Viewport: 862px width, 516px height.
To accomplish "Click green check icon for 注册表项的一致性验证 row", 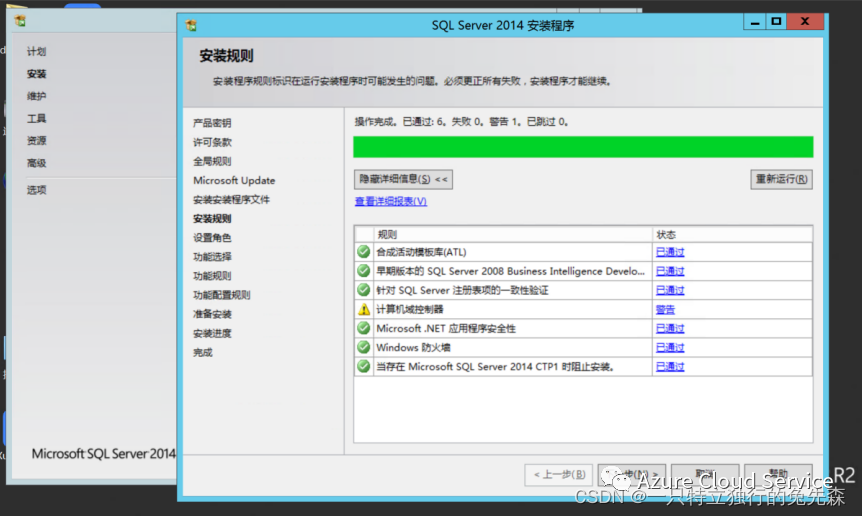I will [x=363, y=290].
